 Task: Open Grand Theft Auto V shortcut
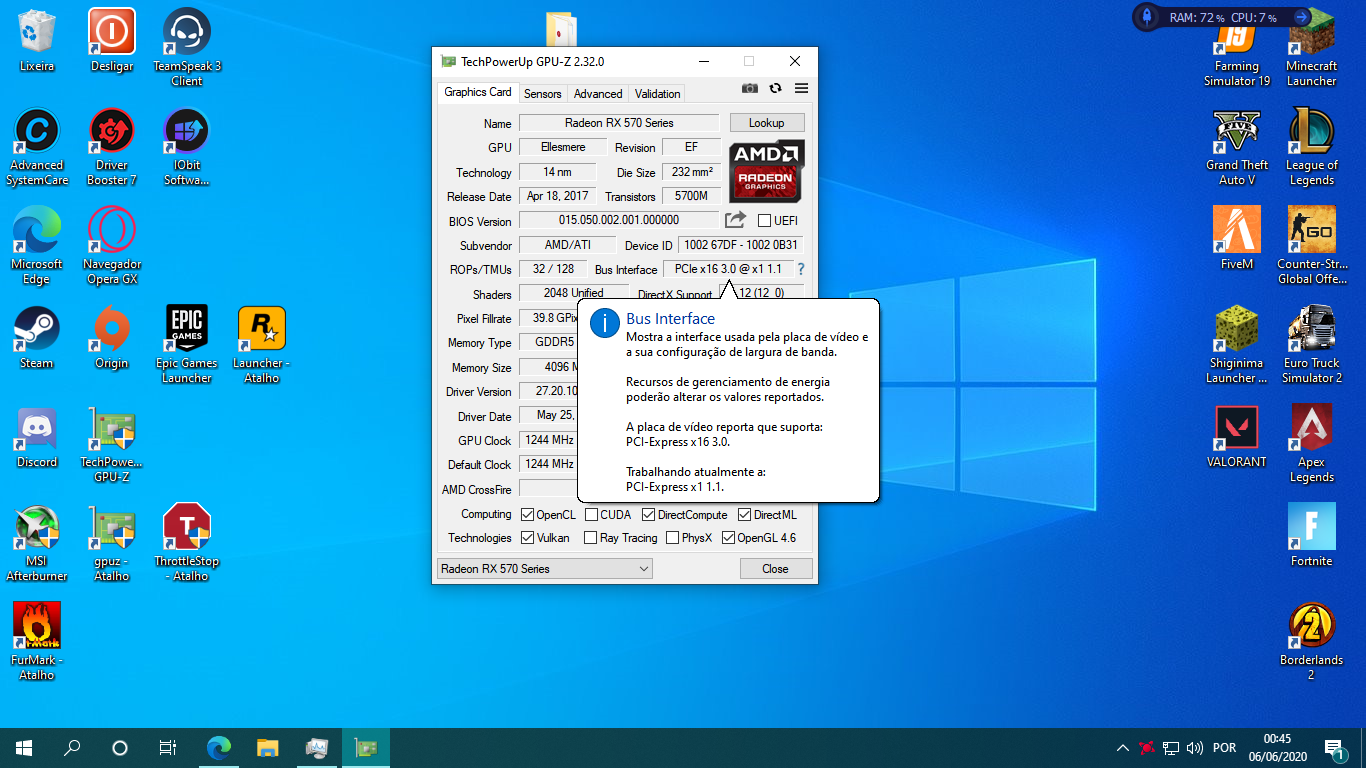(x=1237, y=147)
